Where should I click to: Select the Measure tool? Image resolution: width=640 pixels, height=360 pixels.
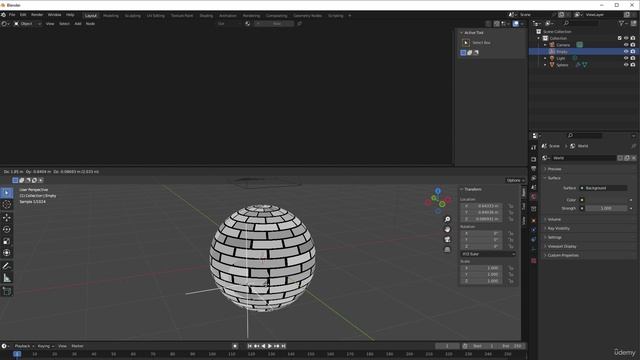coord(7,278)
